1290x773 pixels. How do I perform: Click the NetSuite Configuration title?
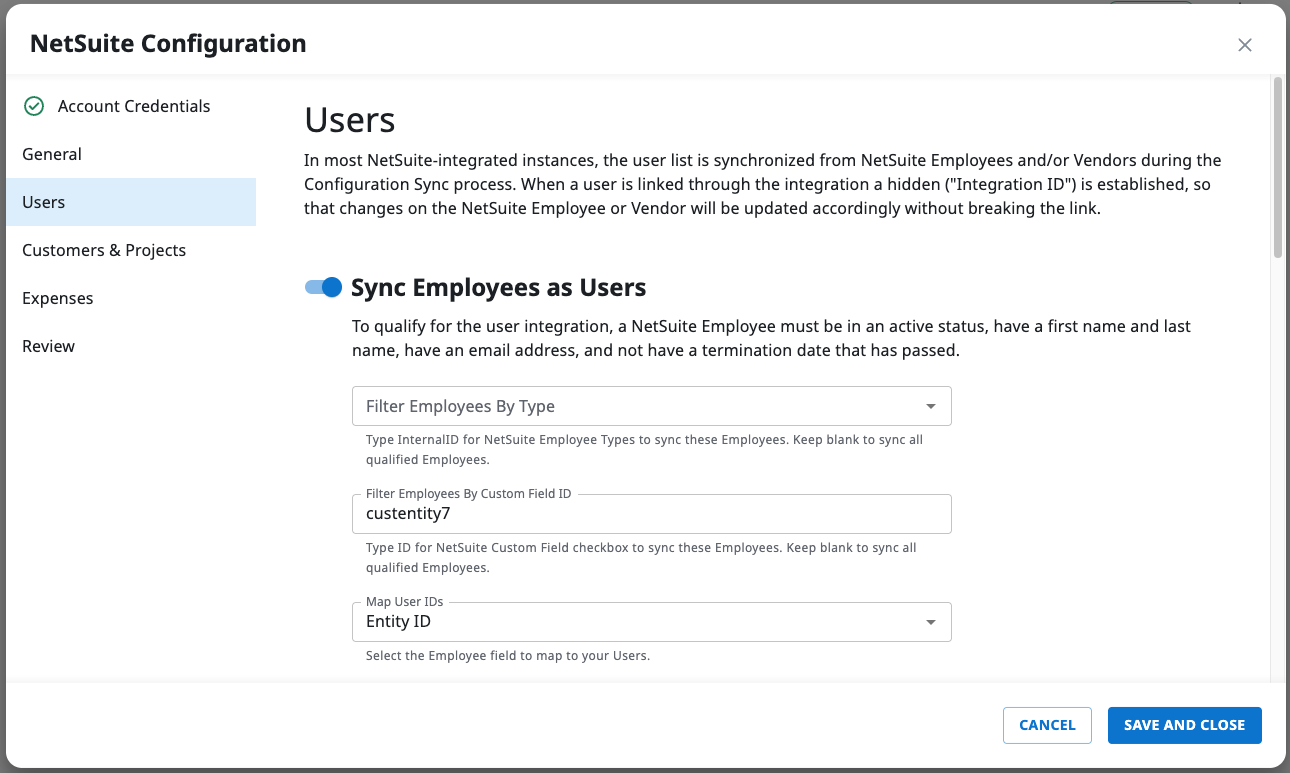coord(168,44)
